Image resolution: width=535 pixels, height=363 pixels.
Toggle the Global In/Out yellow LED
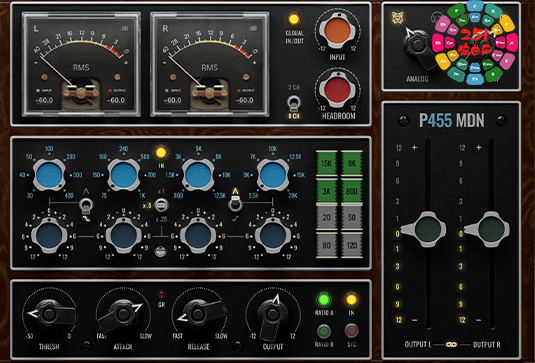[x=293, y=19]
